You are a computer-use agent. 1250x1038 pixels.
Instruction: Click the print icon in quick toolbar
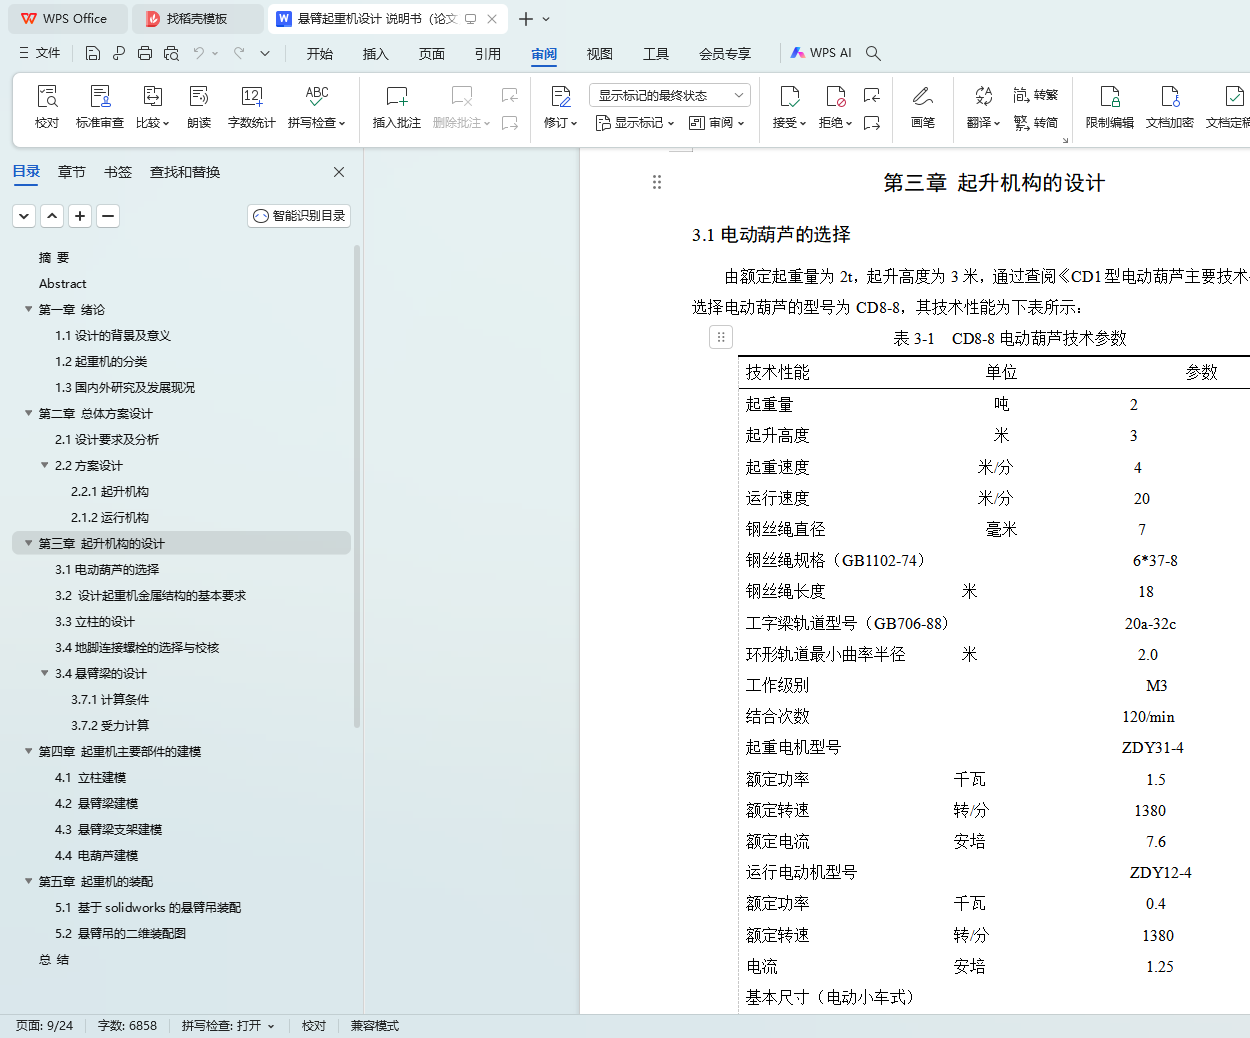point(145,53)
